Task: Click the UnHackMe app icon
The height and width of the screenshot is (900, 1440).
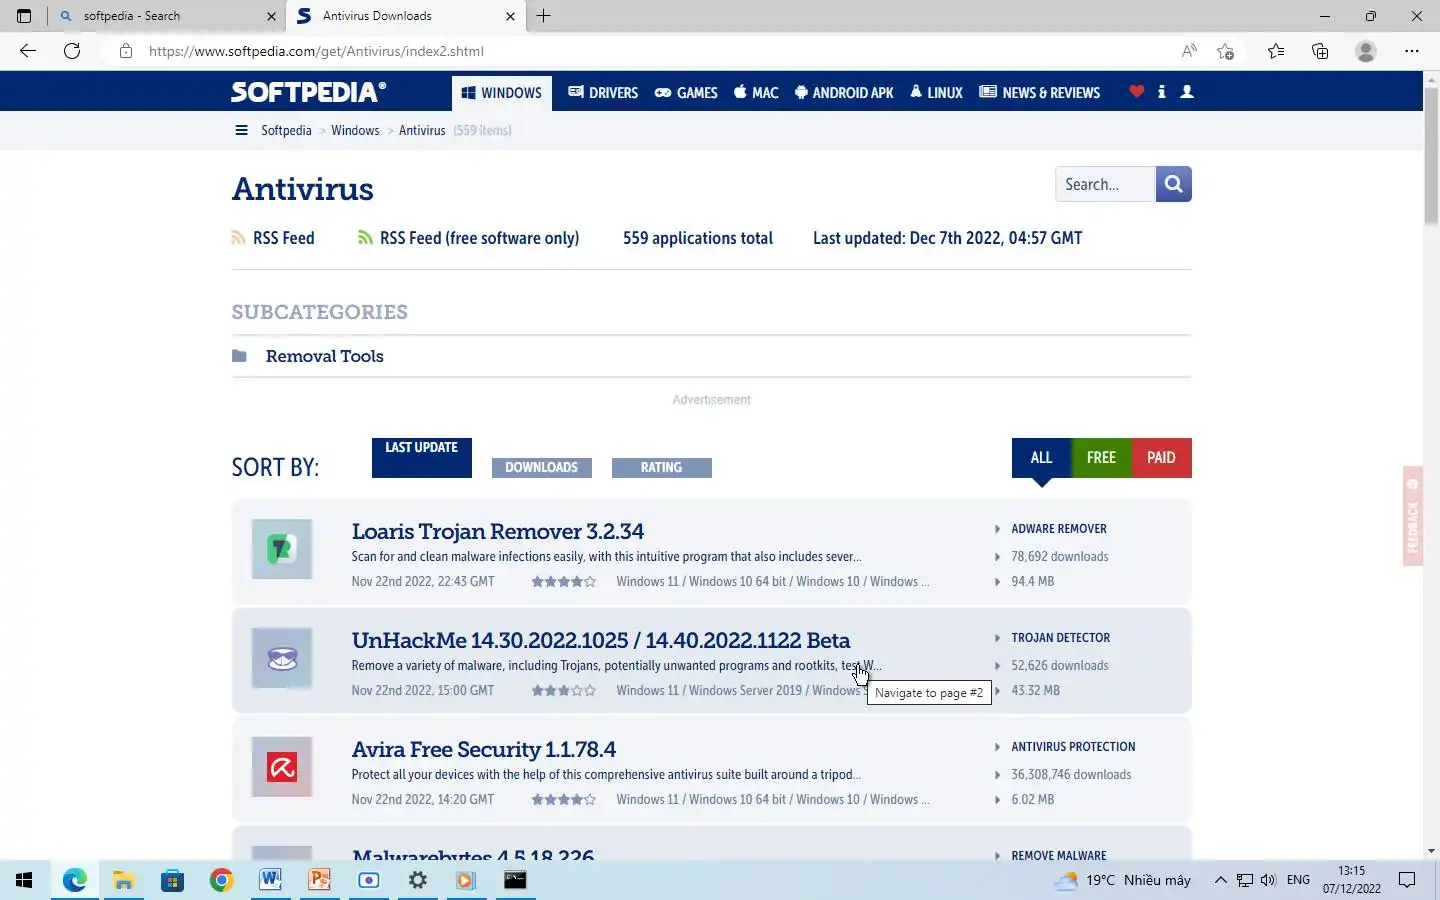Action: [282, 658]
